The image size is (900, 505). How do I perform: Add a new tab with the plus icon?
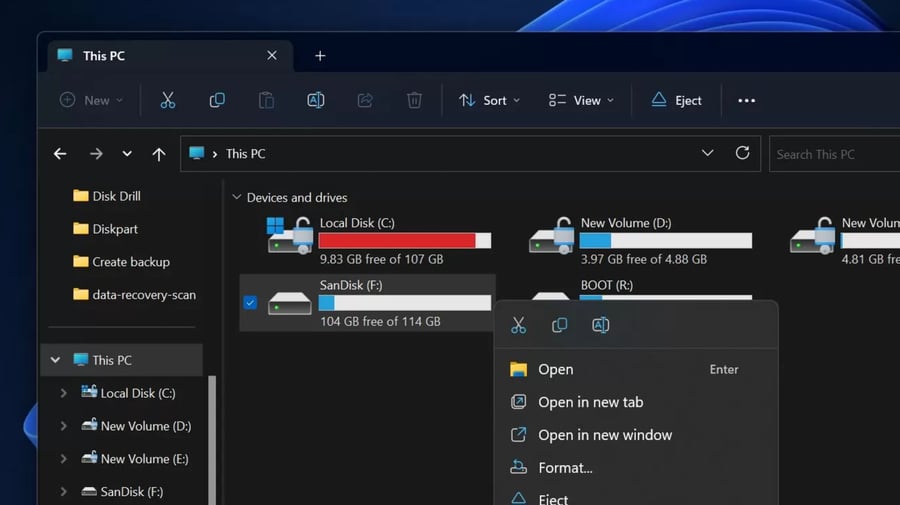click(320, 56)
